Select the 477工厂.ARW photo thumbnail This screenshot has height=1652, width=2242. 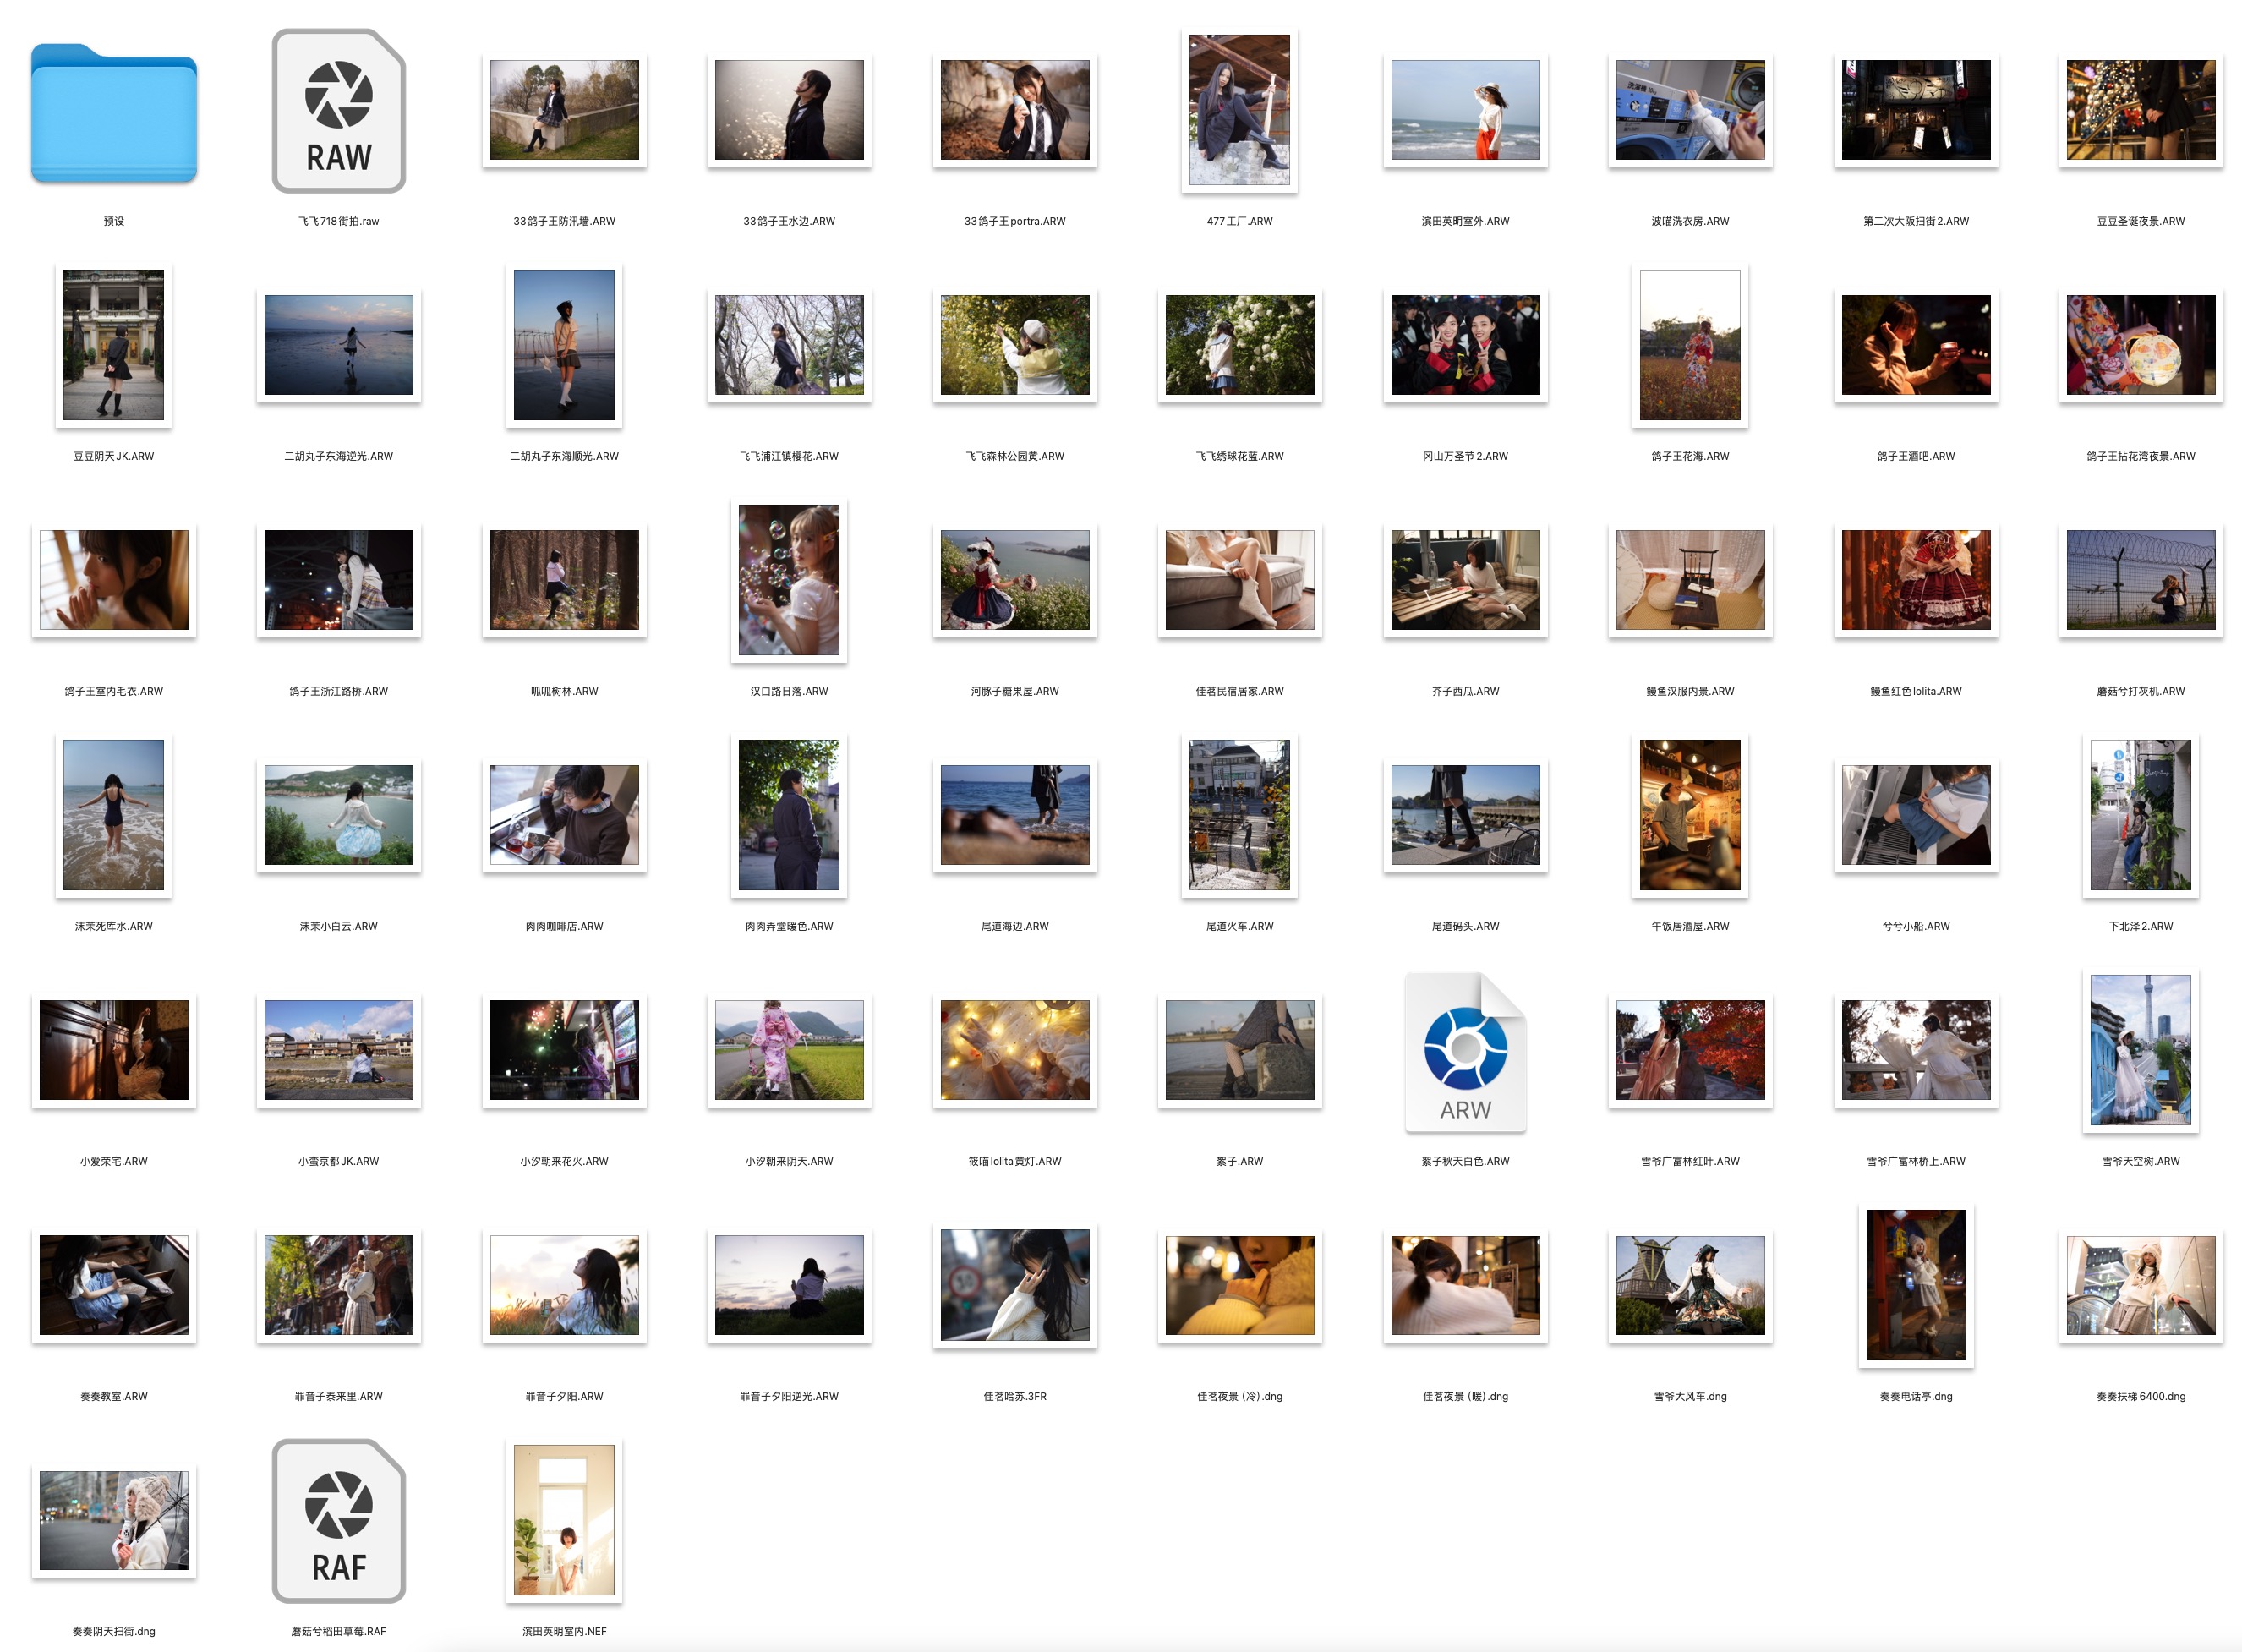[x=1239, y=110]
